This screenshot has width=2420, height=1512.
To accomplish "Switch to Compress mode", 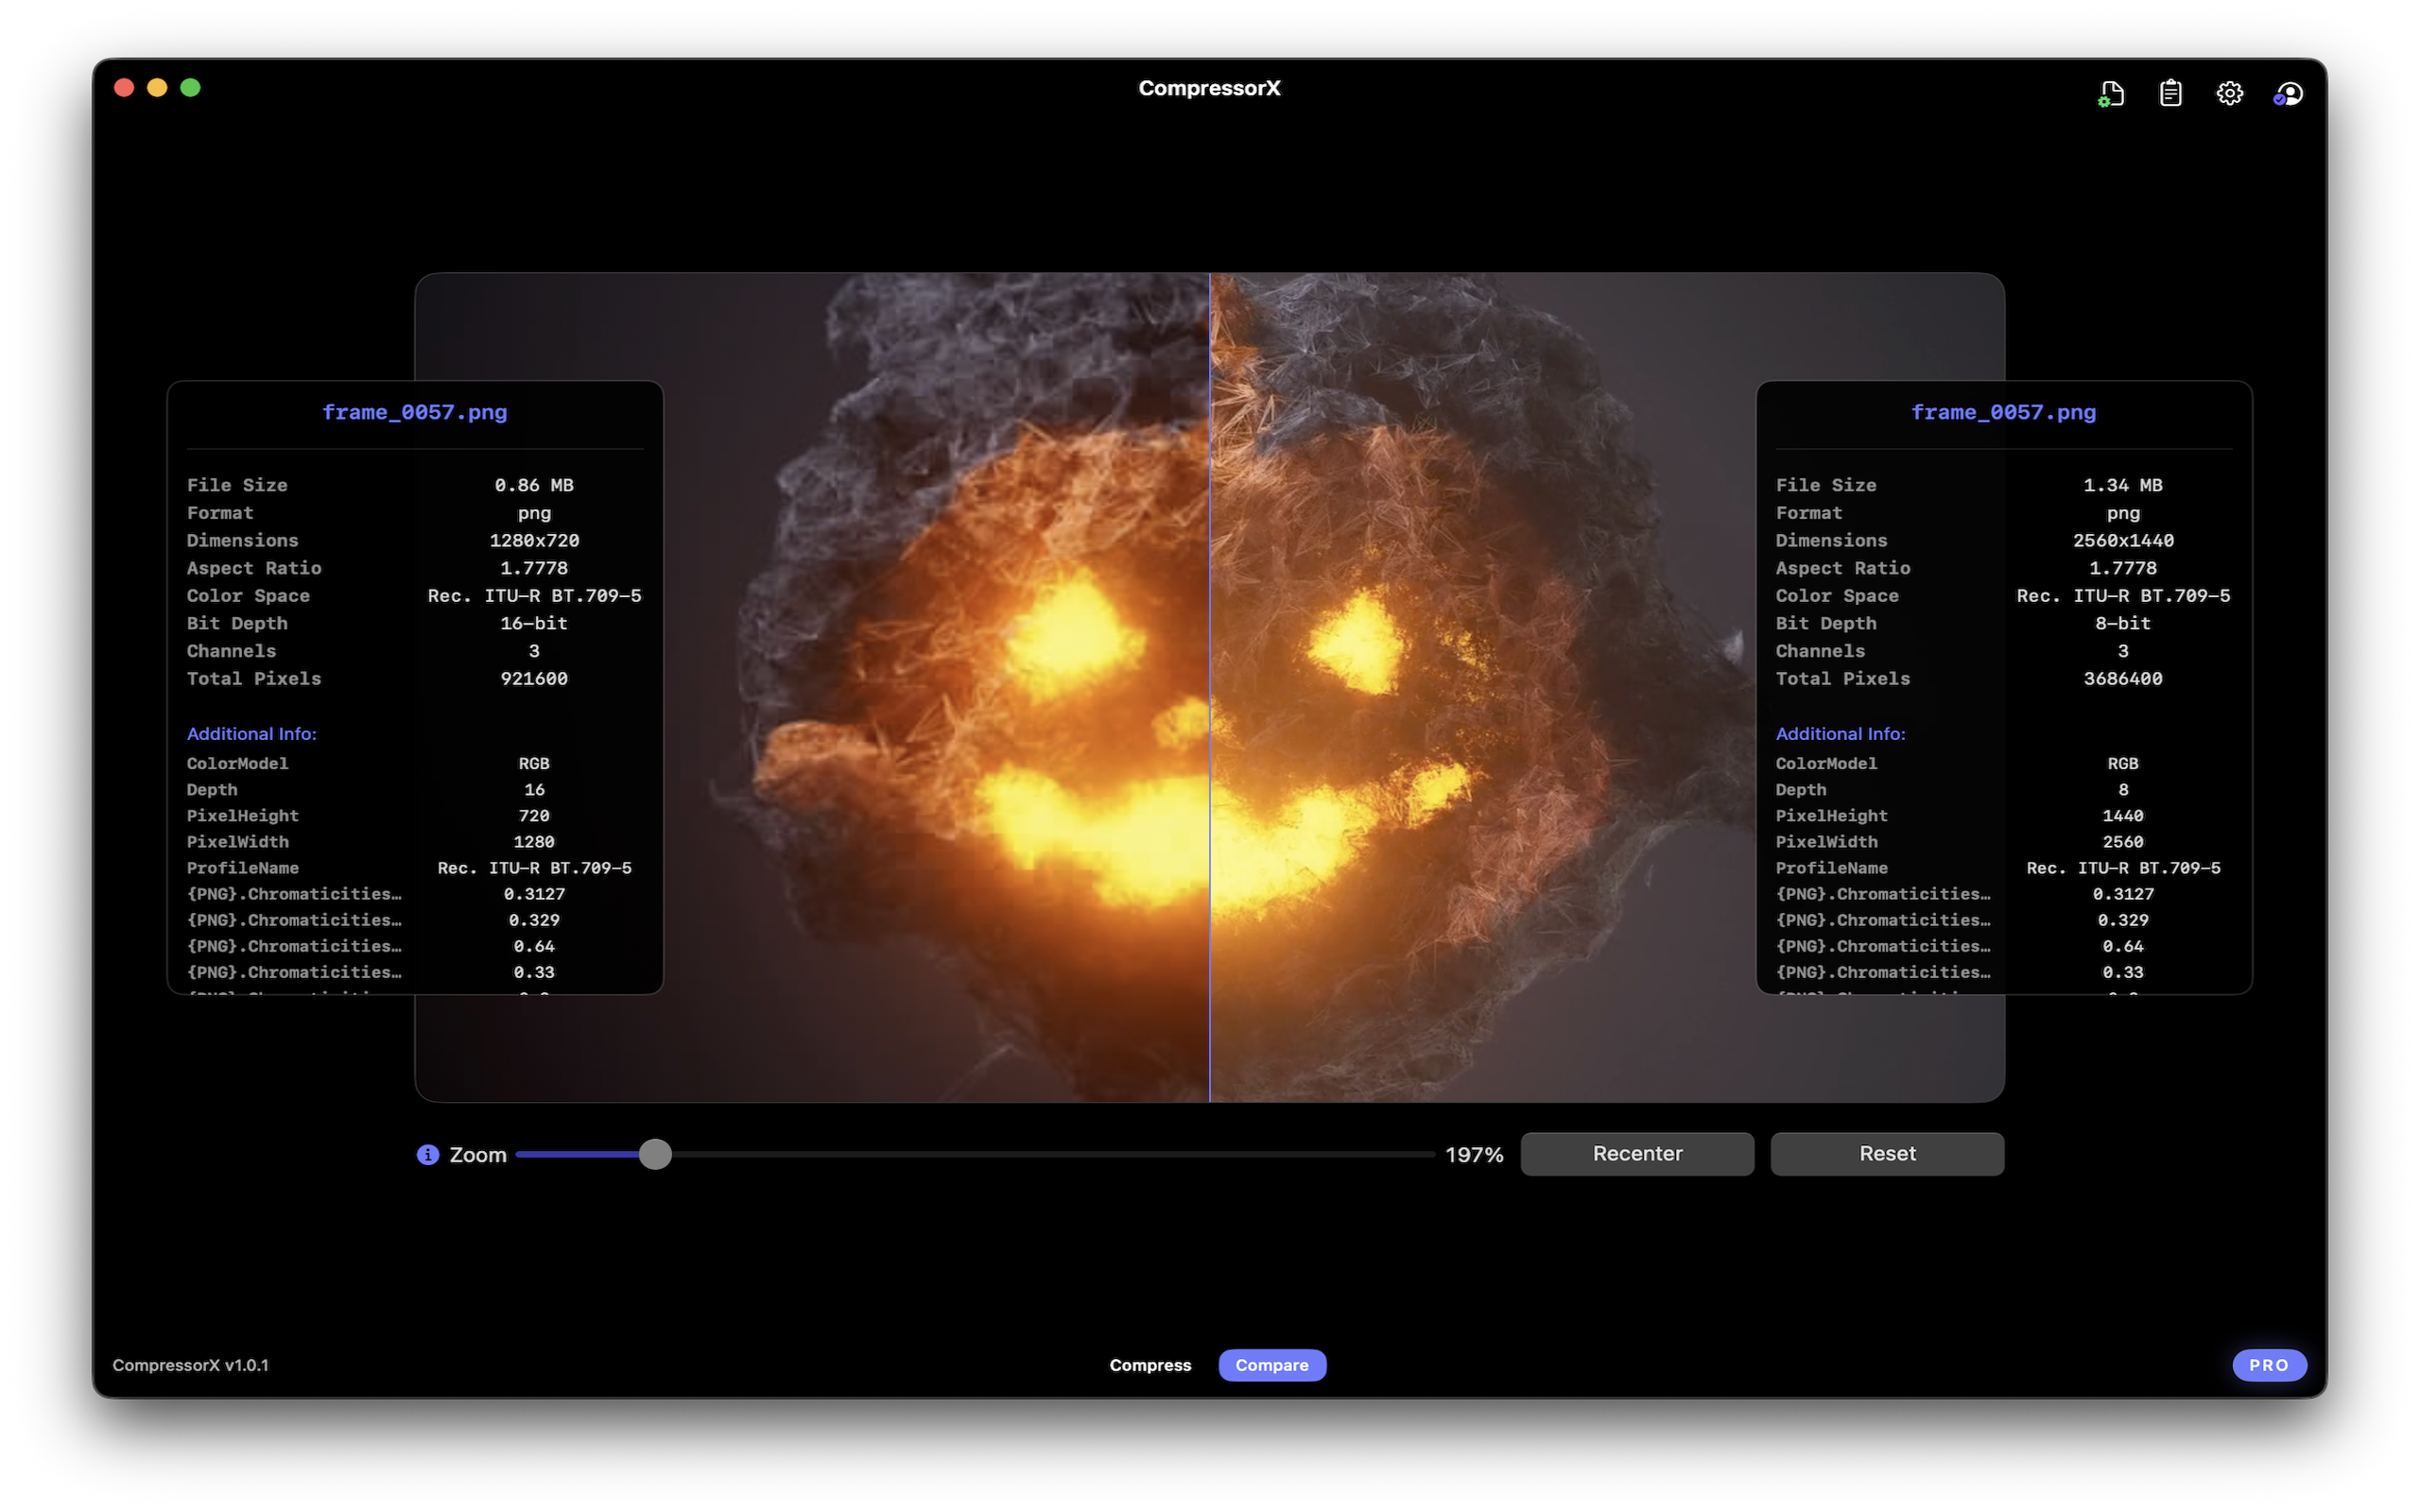I will point(1150,1364).
